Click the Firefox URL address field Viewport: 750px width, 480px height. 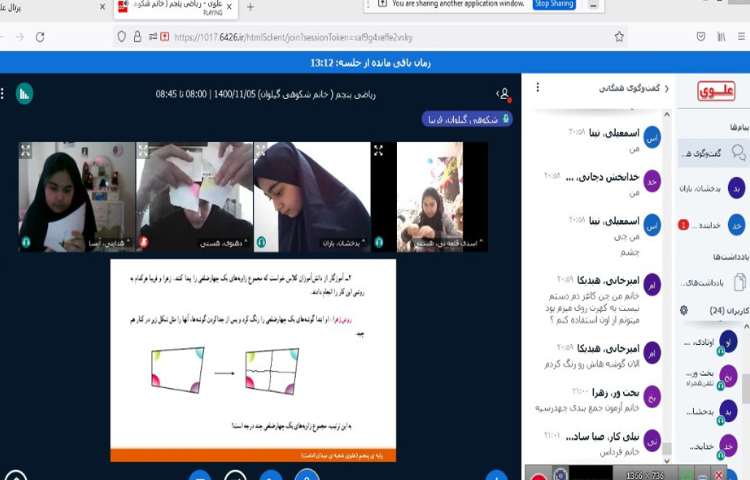371,37
